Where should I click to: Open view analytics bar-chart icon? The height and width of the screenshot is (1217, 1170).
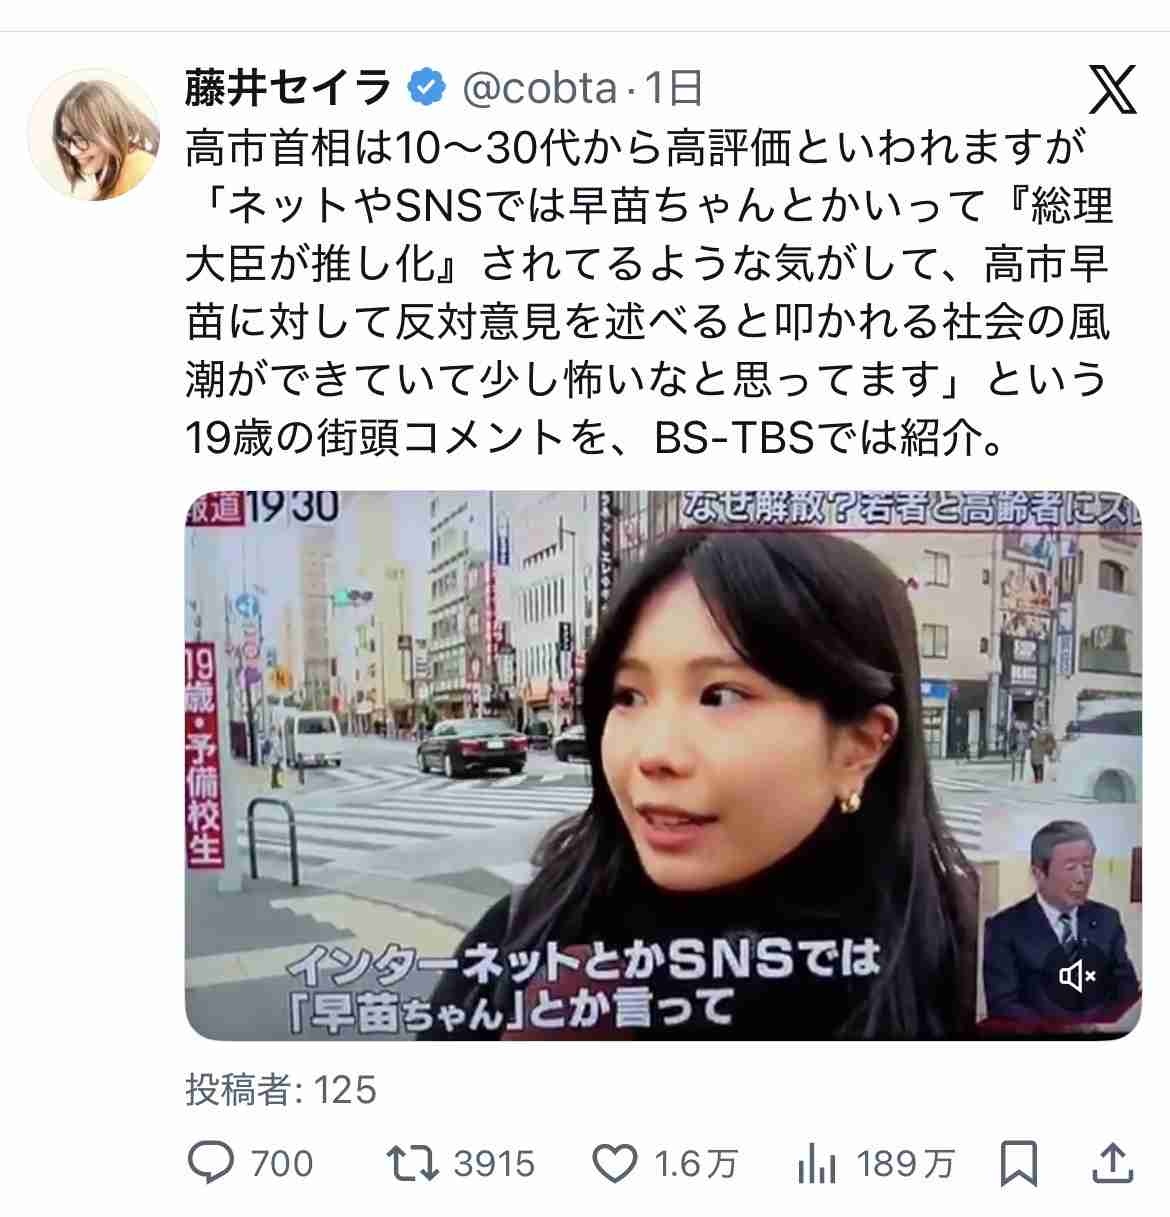816,1164
